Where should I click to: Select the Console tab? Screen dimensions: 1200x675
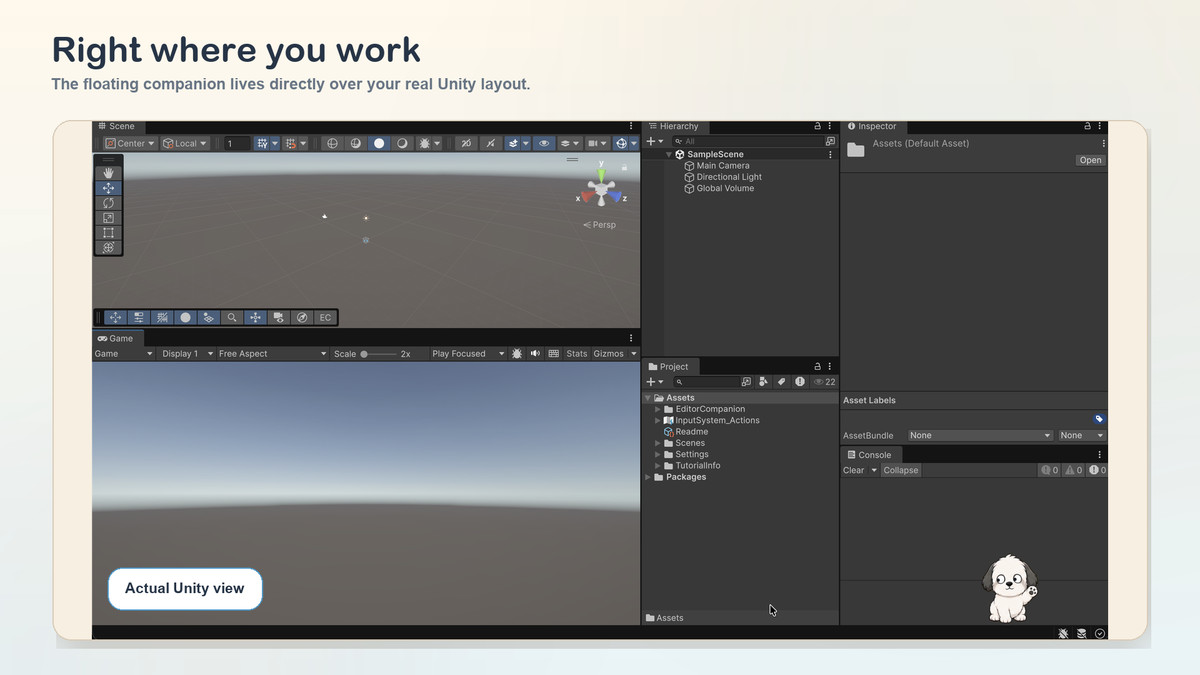point(869,454)
